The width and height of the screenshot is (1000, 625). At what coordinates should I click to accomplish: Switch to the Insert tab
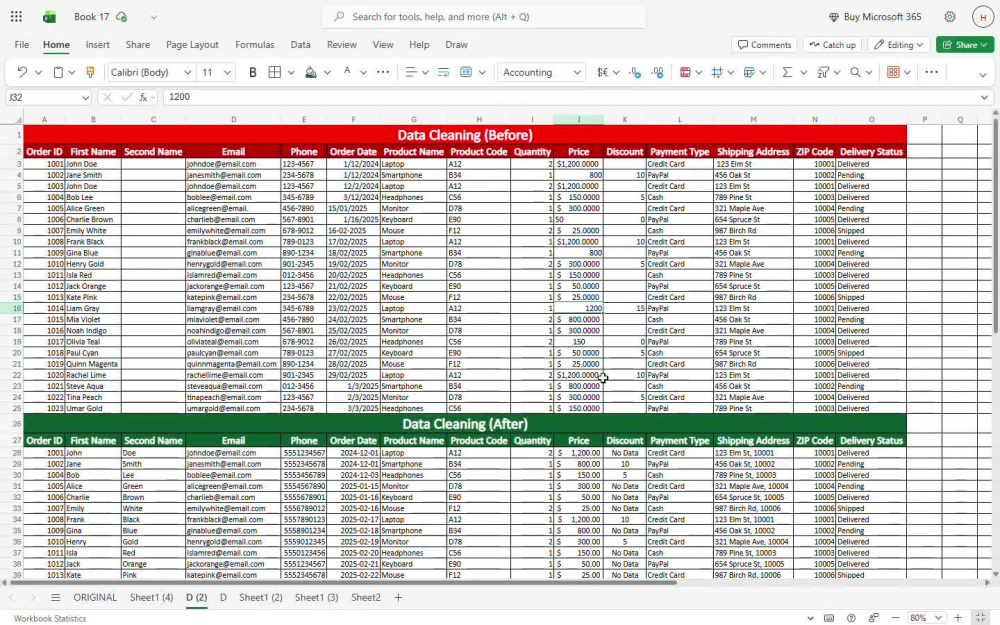98,45
